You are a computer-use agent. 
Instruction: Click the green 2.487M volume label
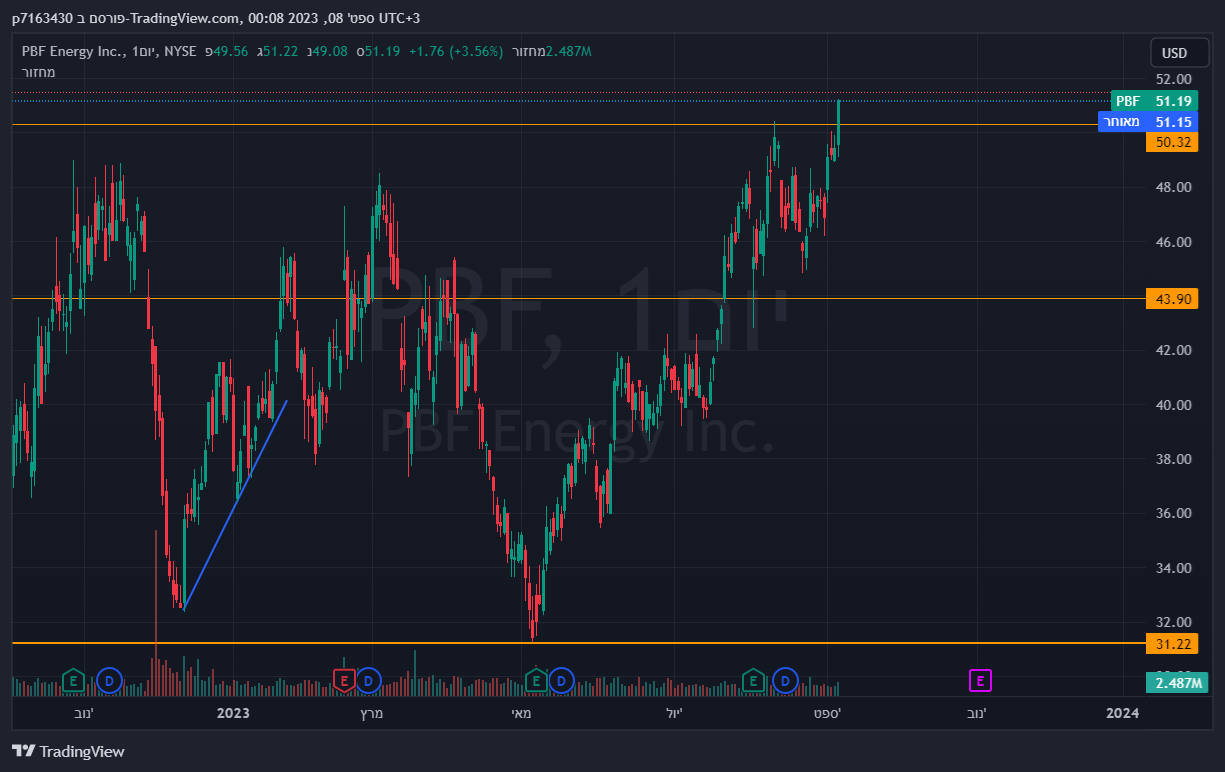click(x=1176, y=683)
